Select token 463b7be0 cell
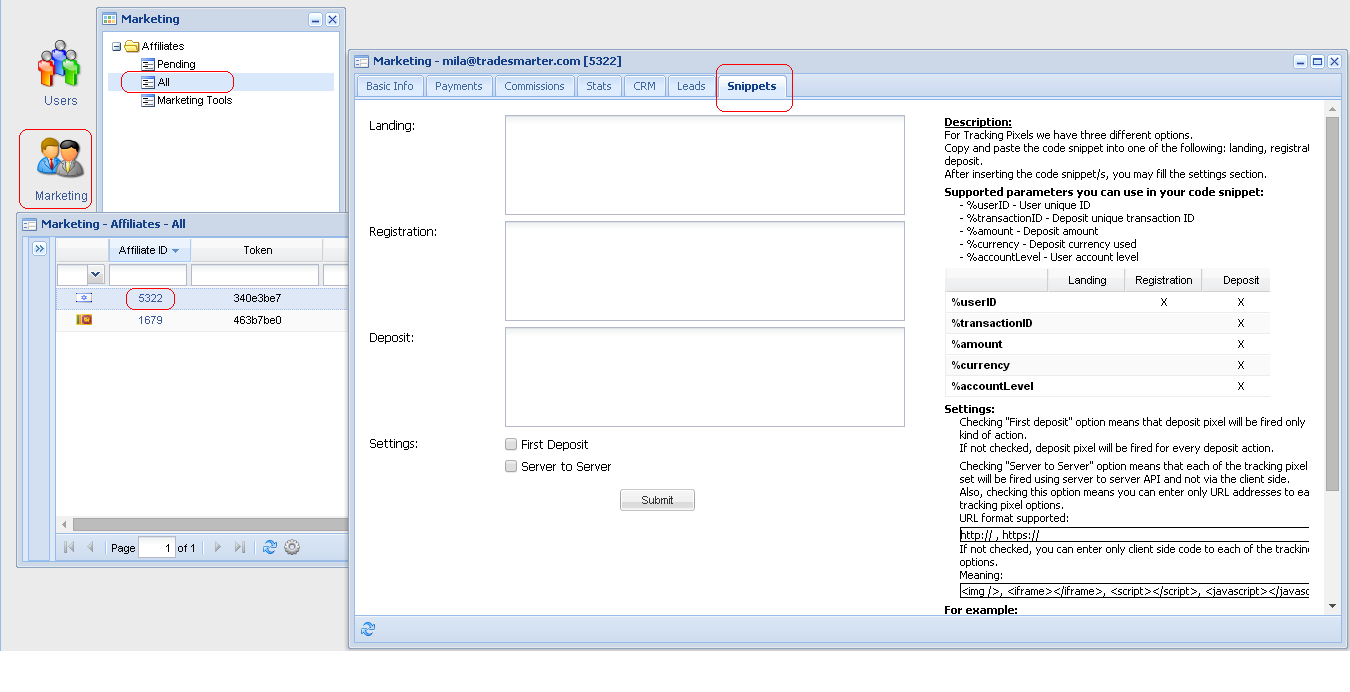1350x692 pixels. [x=257, y=320]
